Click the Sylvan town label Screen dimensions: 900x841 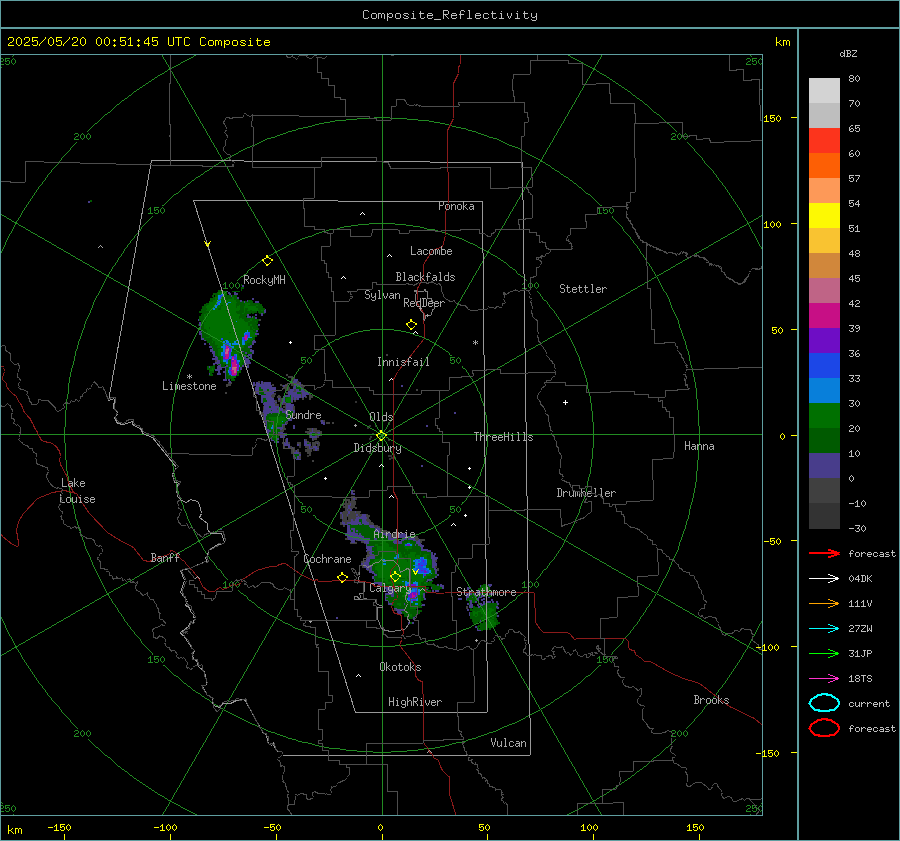[382, 295]
